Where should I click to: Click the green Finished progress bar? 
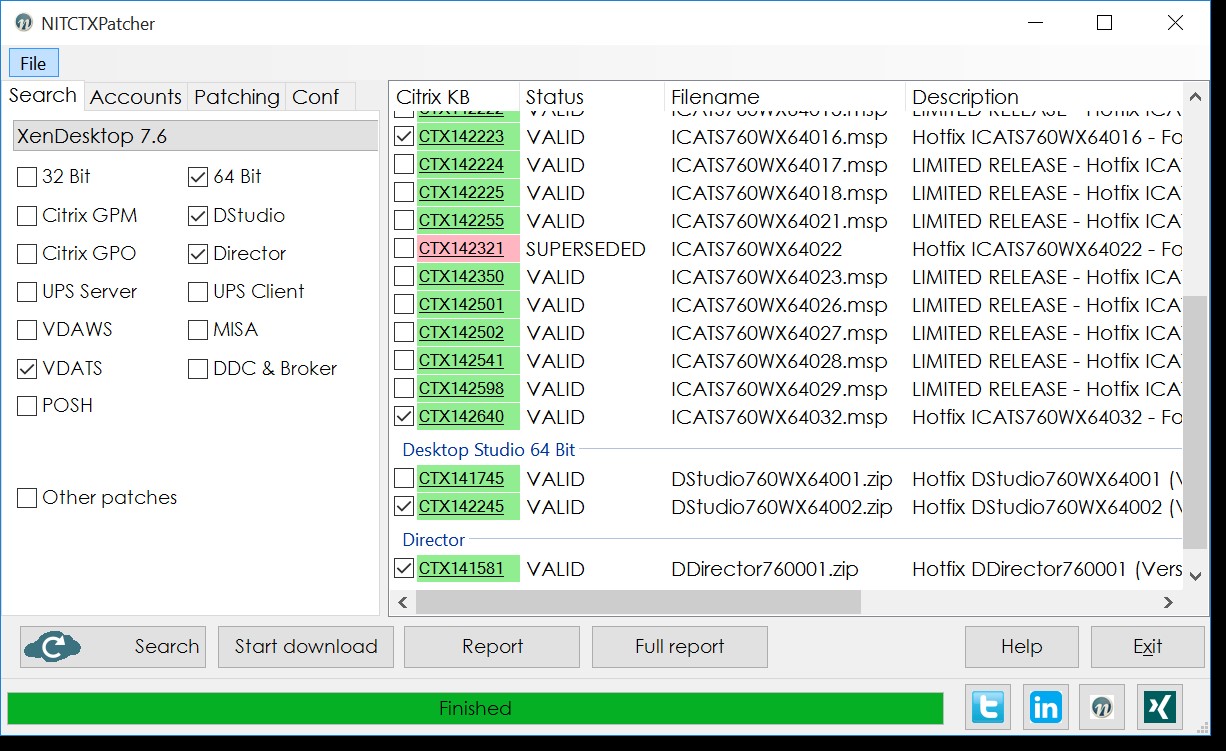pos(475,709)
